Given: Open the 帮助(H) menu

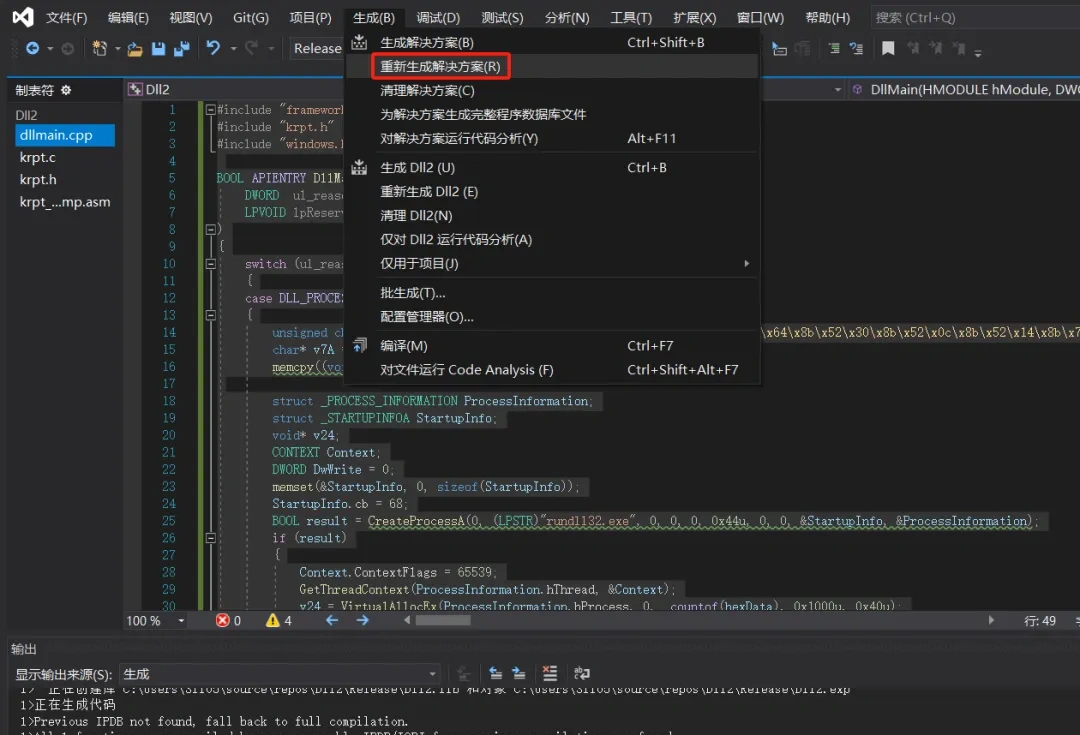Looking at the screenshot, I should tap(828, 17).
